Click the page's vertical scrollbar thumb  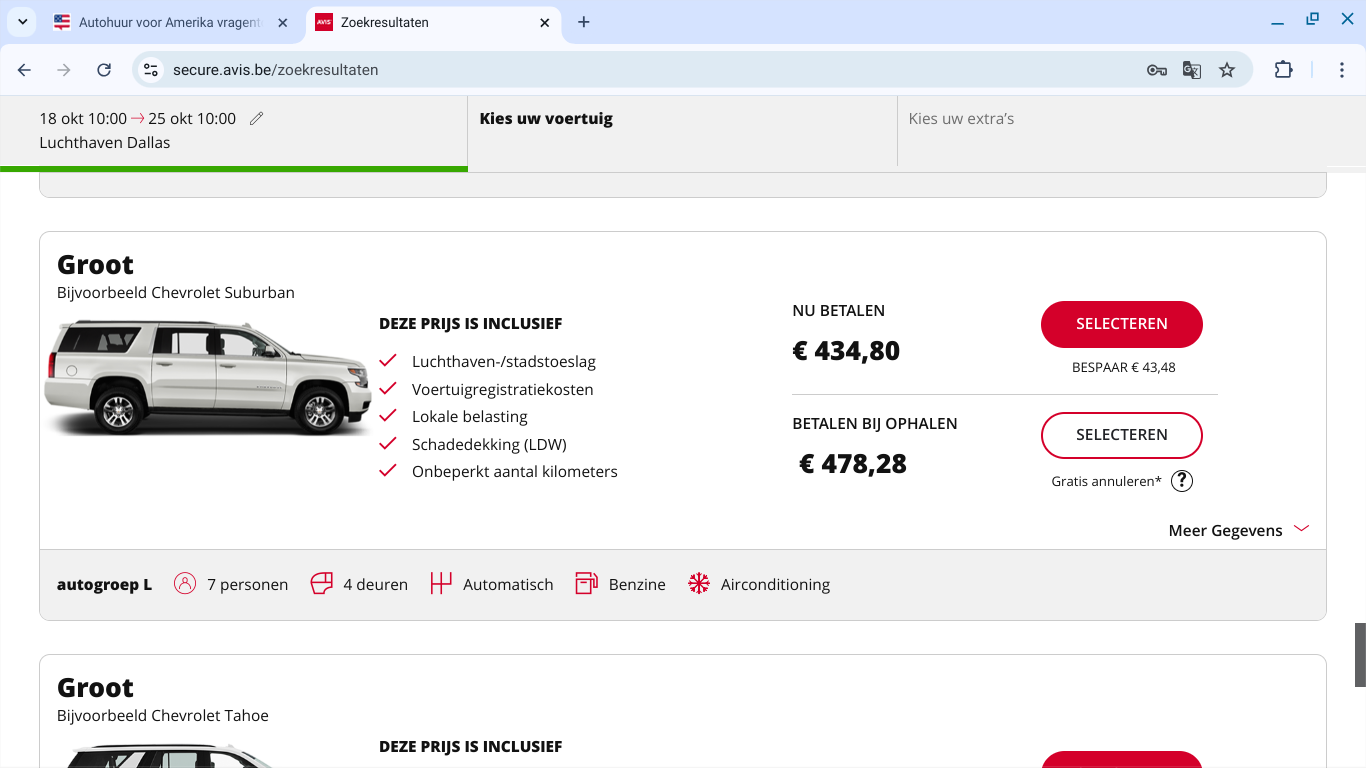1360,654
